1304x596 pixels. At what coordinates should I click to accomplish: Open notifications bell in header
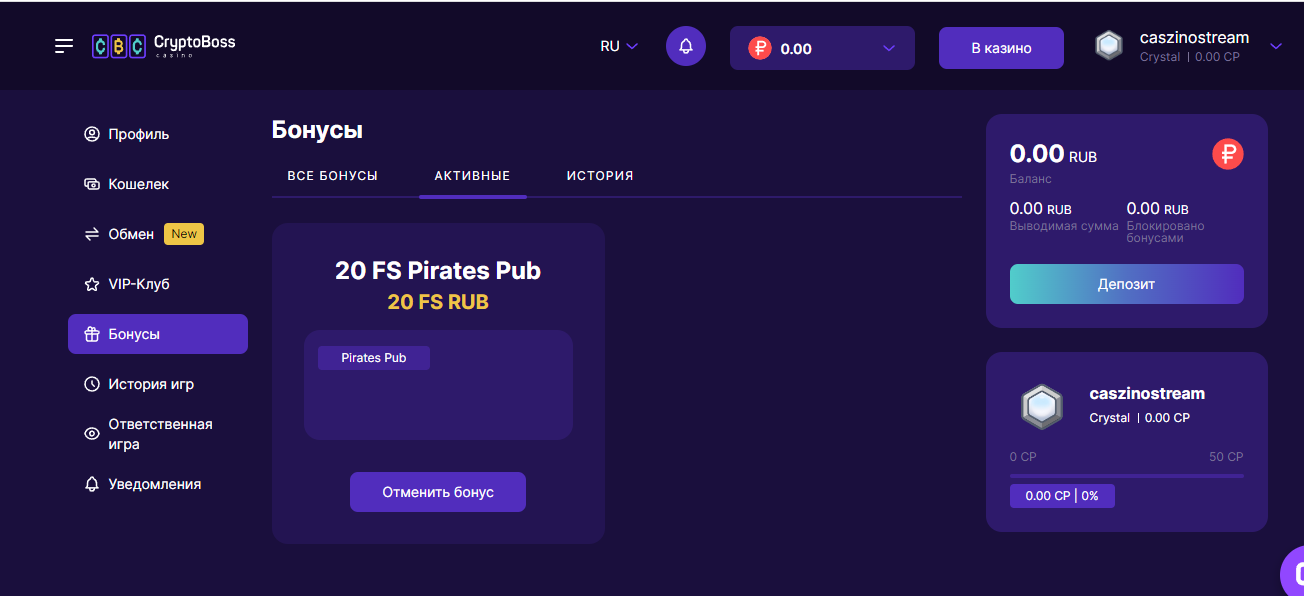(x=686, y=46)
